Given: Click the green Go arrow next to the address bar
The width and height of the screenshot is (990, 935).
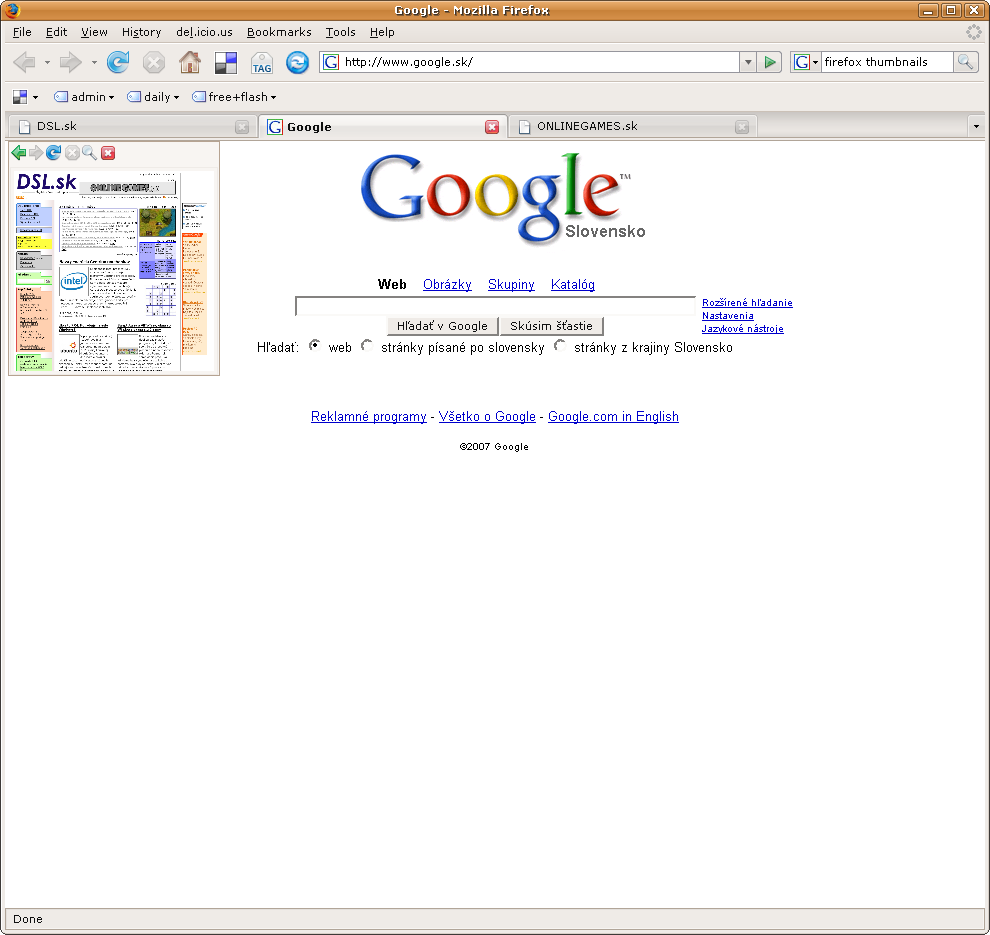Looking at the screenshot, I should [770, 62].
